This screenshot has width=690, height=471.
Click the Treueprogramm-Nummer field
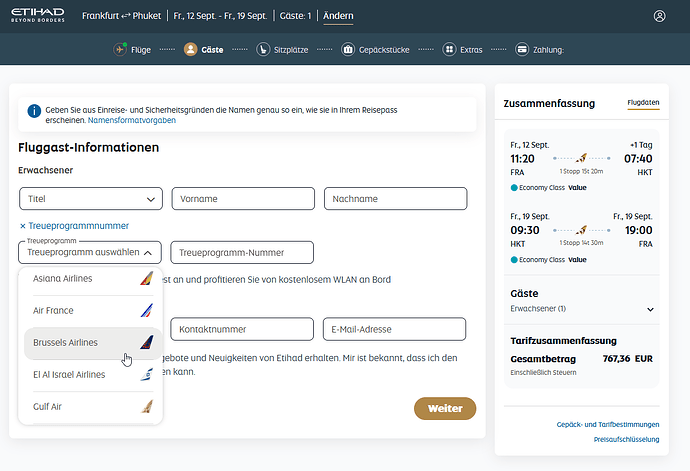242,252
